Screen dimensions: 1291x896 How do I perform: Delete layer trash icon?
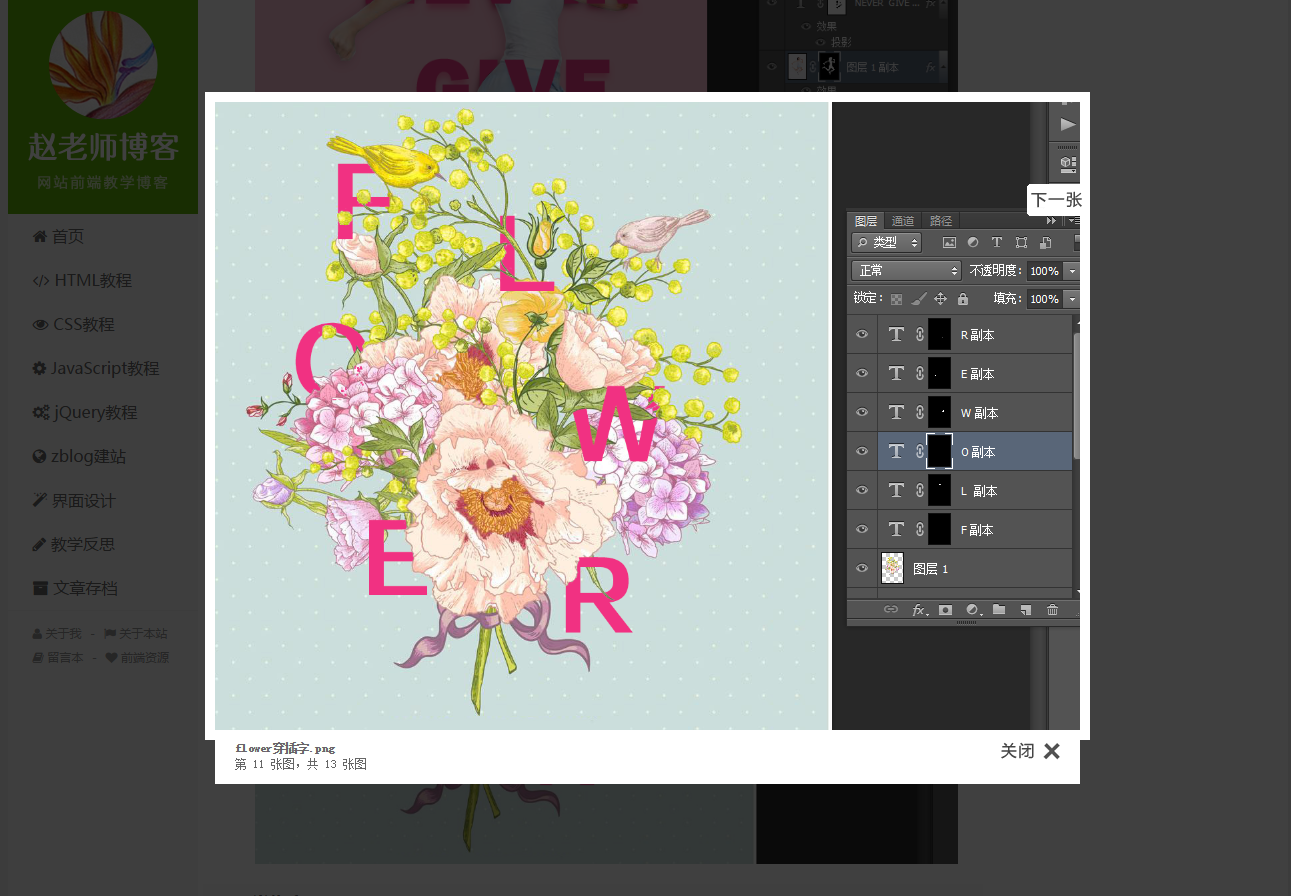[x=1052, y=610]
